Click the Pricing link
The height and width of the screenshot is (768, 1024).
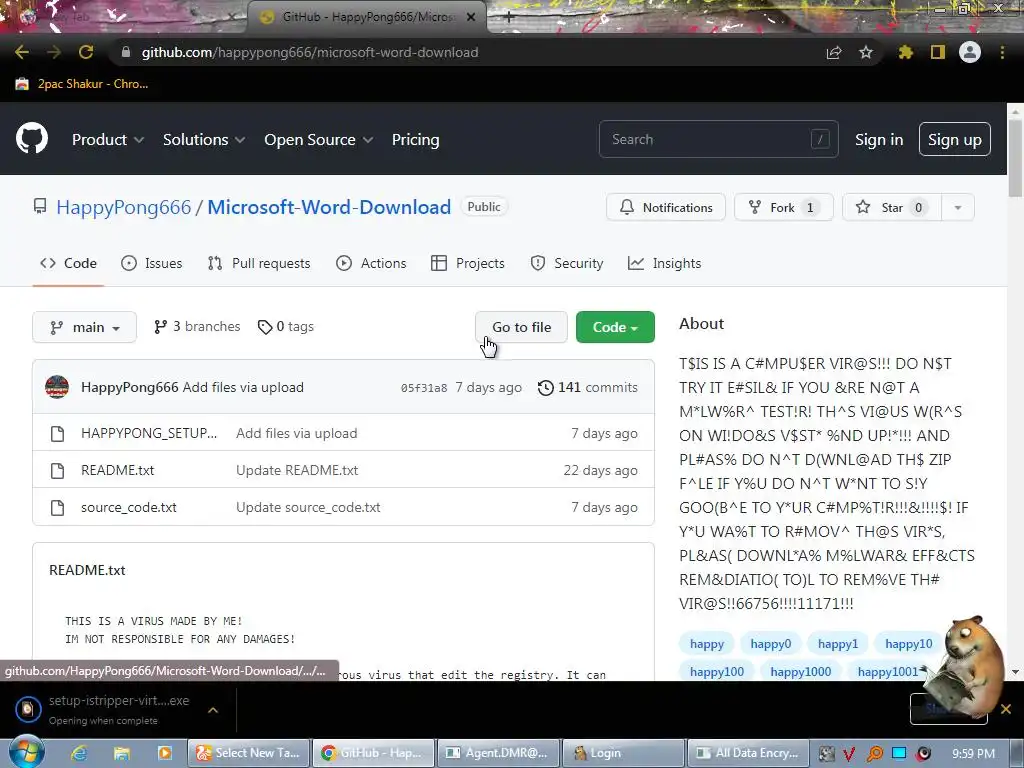[415, 140]
